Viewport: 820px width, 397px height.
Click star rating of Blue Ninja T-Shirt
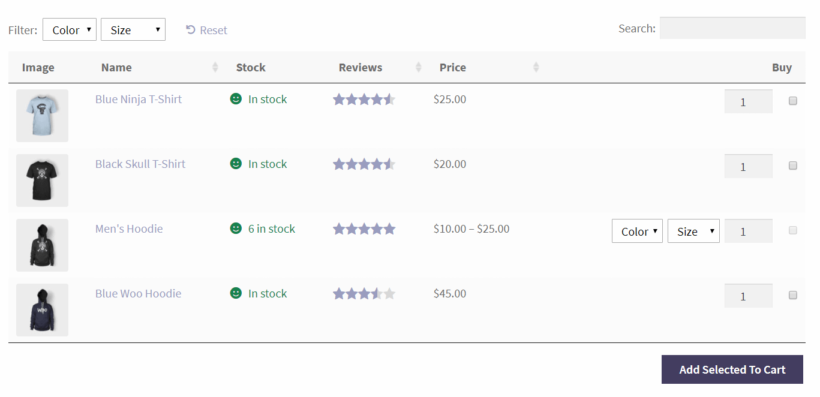(x=364, y=99)
